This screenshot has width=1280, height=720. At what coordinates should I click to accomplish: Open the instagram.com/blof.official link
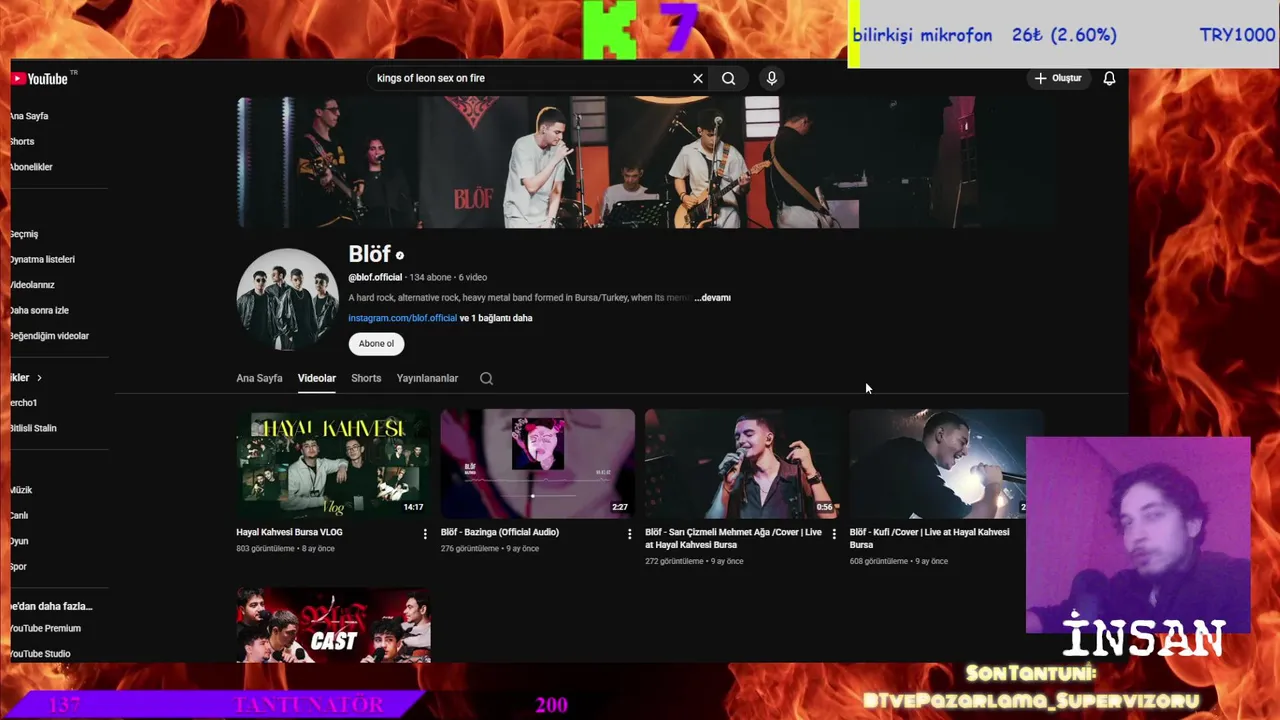[402, 318]
